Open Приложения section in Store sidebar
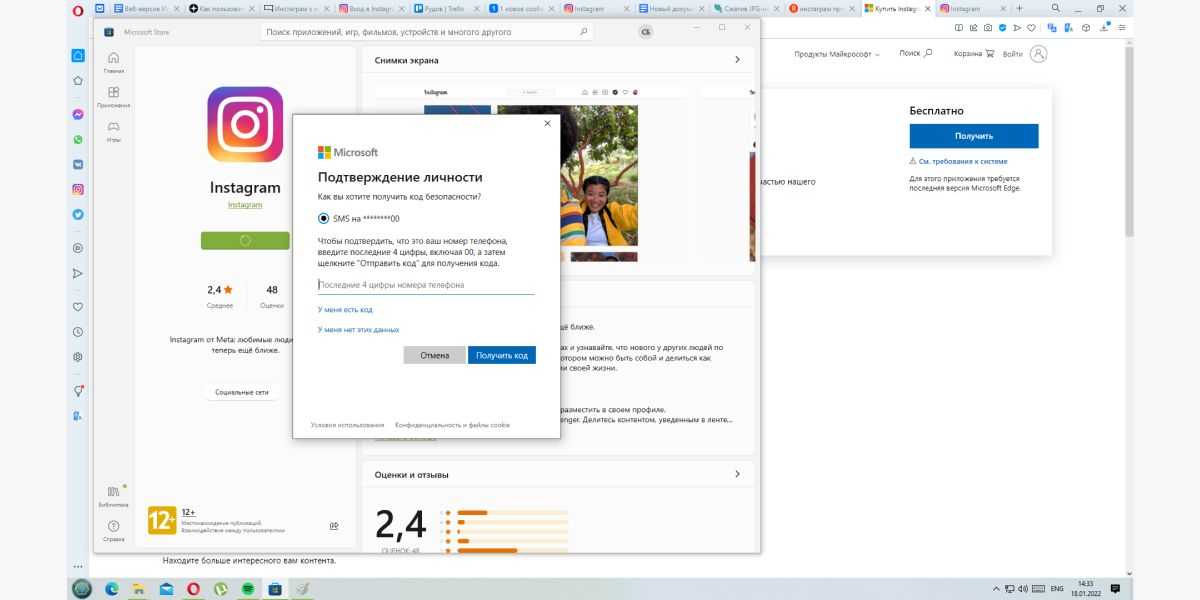The width and height of the screenshot is (1200, 600). 113,97
